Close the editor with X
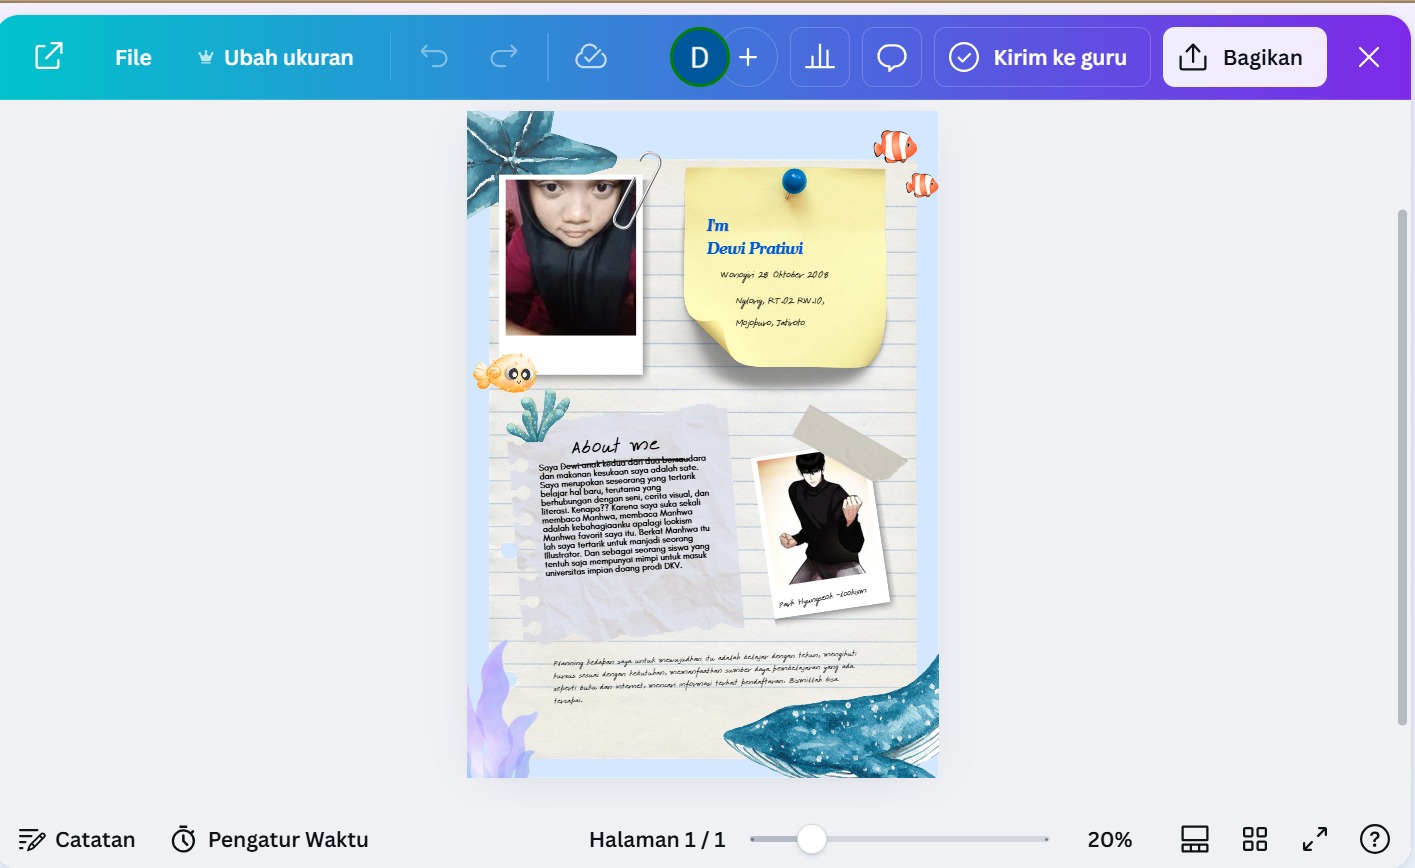Image resolution: width=1415 pixels, height=868 pixels. (x=1368, y=57)
